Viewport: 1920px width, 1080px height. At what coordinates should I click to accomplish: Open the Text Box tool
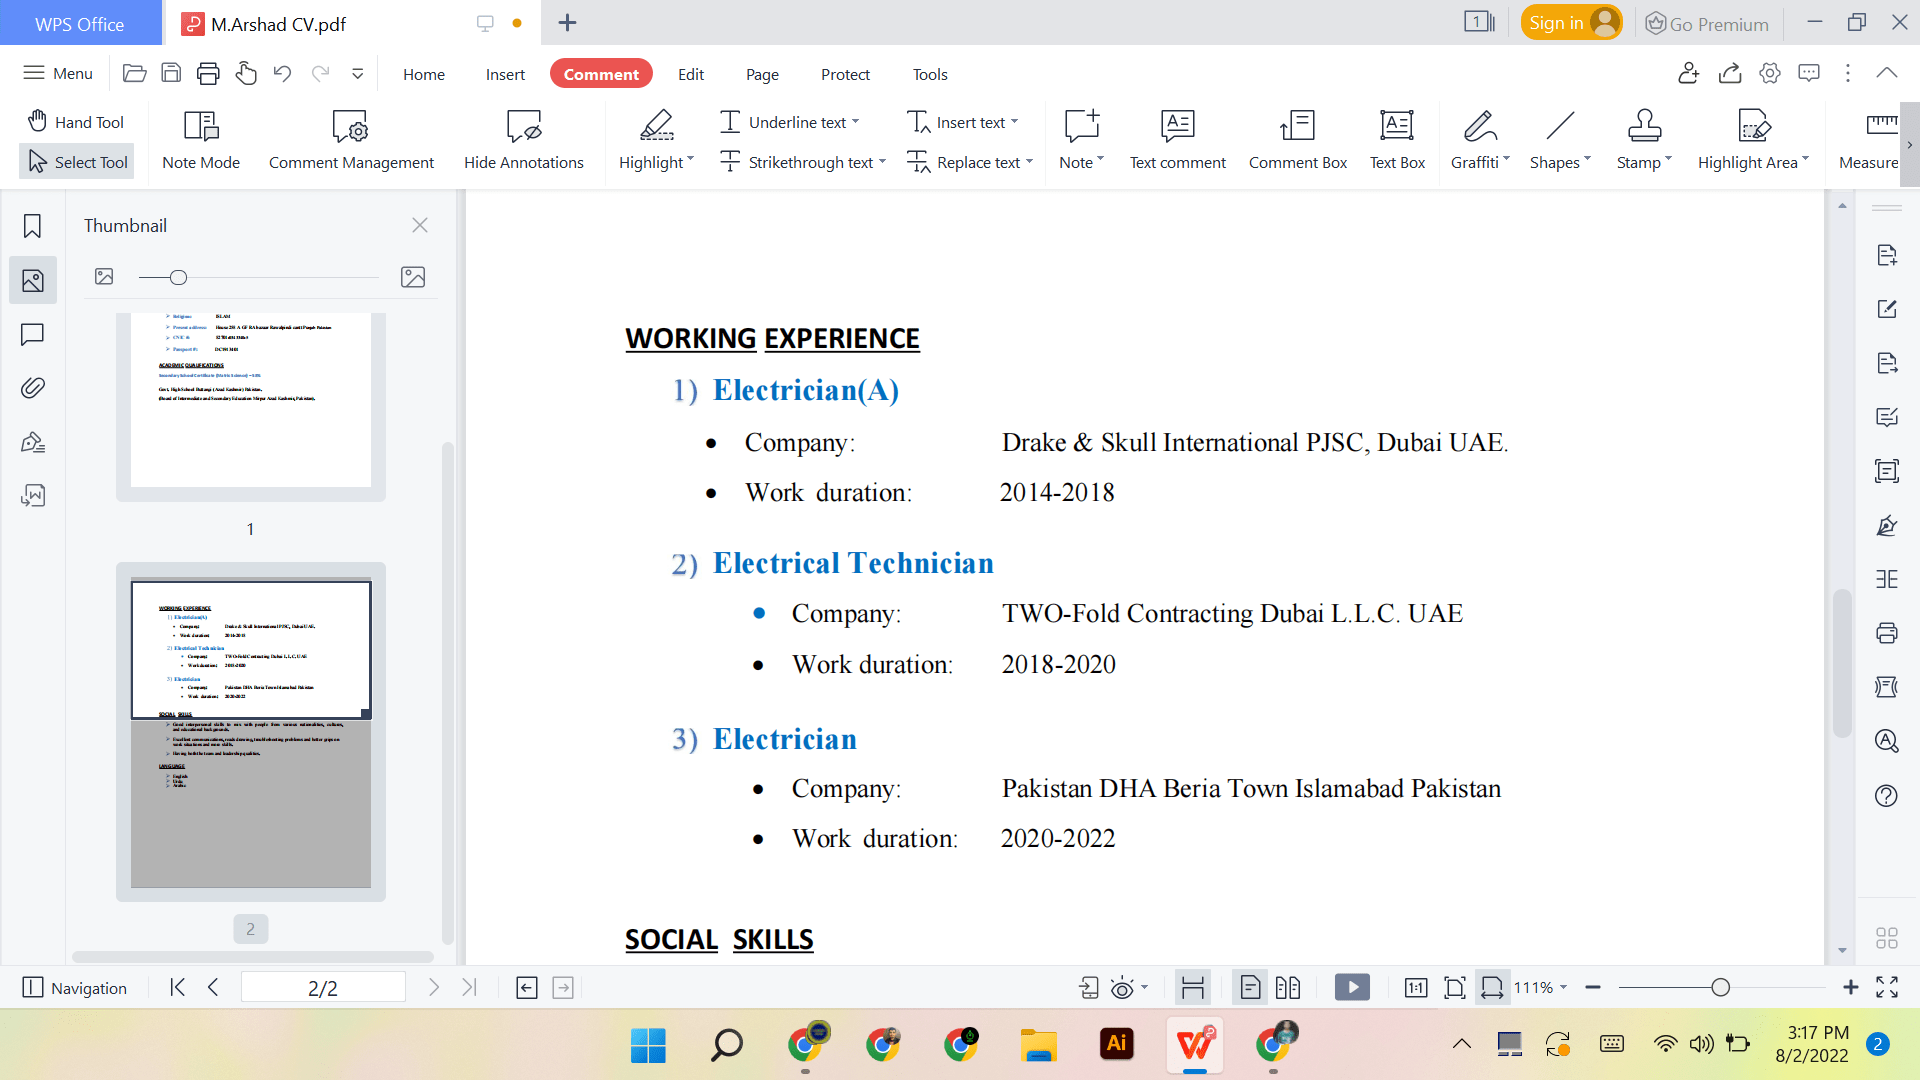click(x=1396, y=140)
